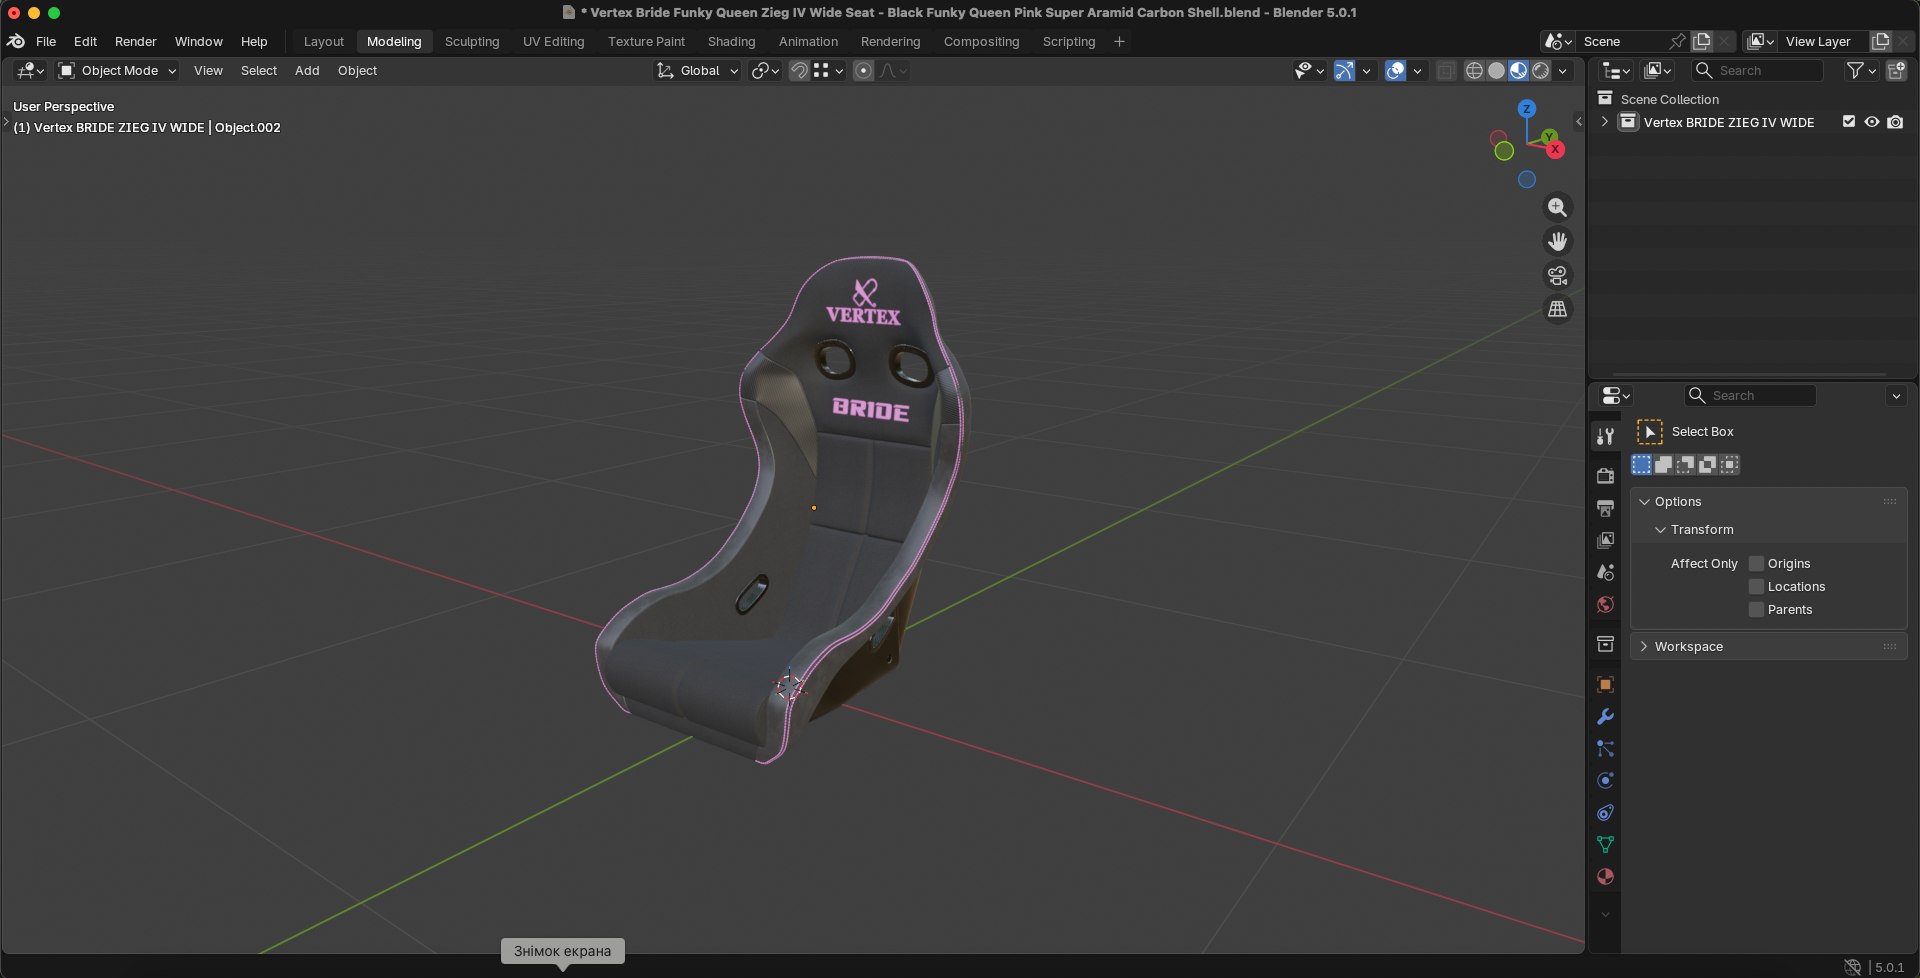This screenshot has height=978, width=1920.
Task: Open the viewport shading options dropdown arrow
Action: [1562, 70]
